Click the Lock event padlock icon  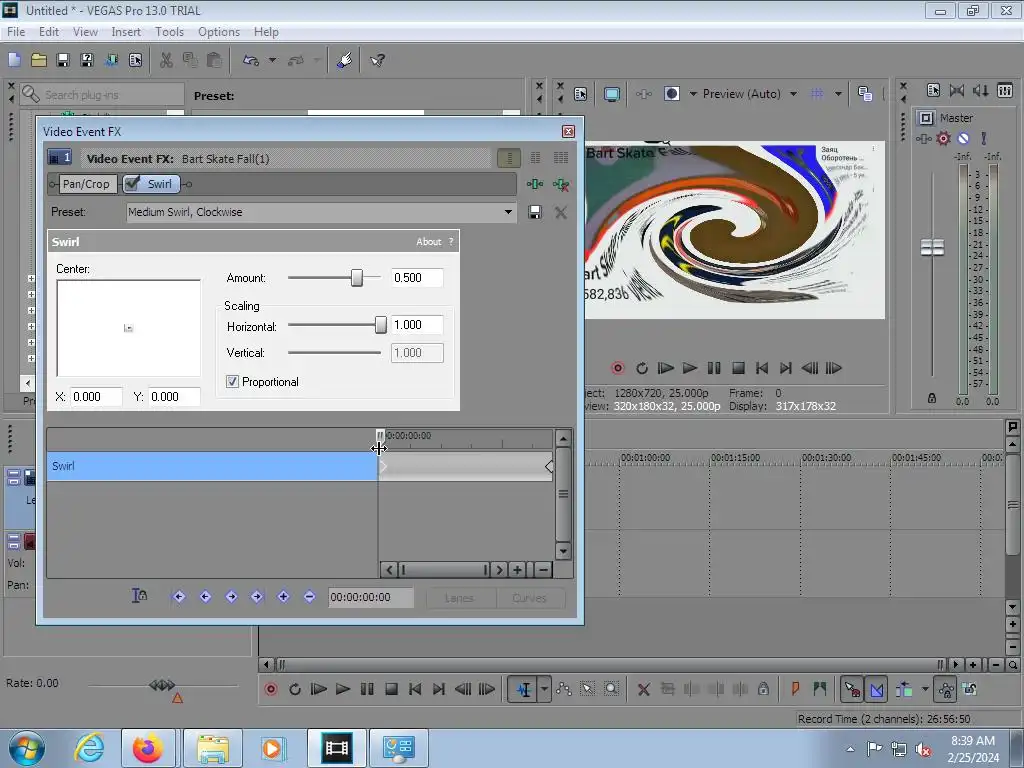[x=763, y=689]
